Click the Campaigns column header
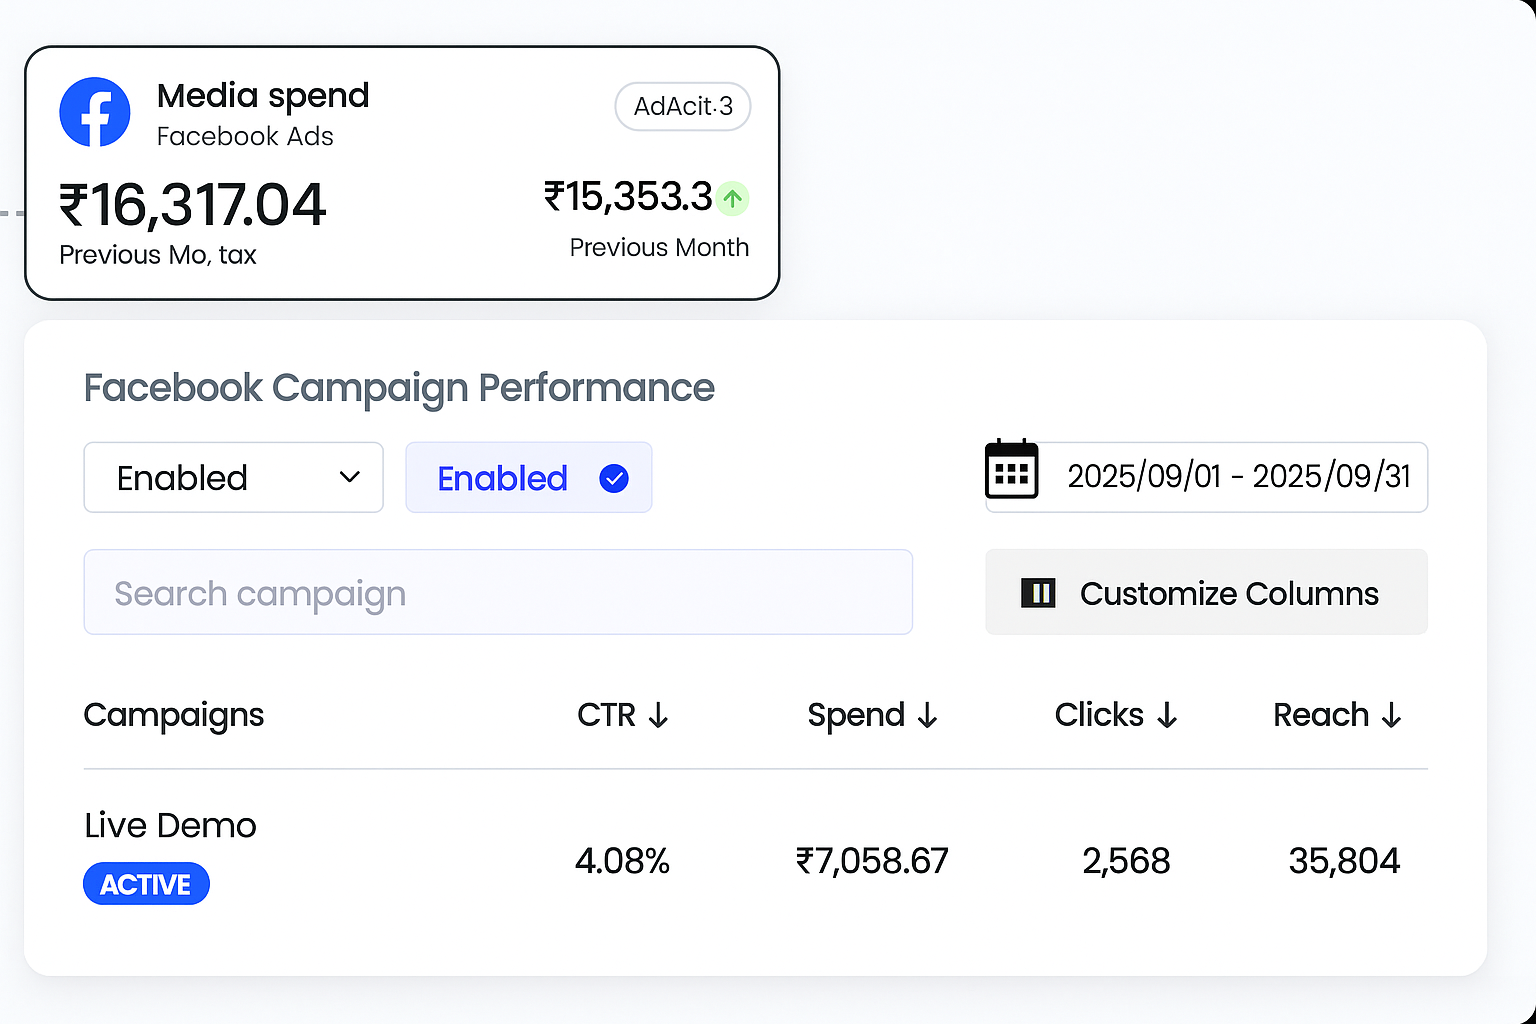 (174, 715)
